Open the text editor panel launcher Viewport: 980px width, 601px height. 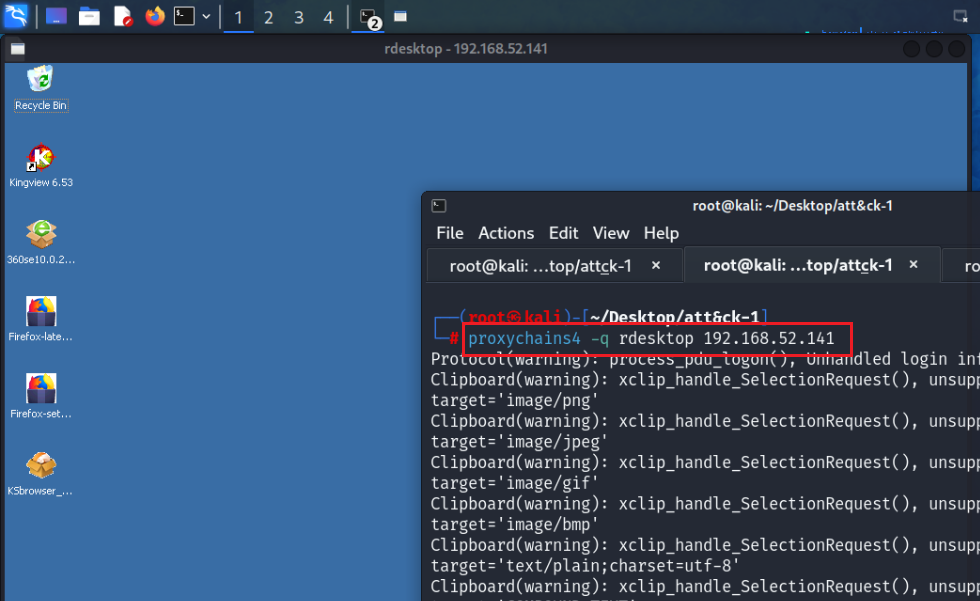[122, 17]
